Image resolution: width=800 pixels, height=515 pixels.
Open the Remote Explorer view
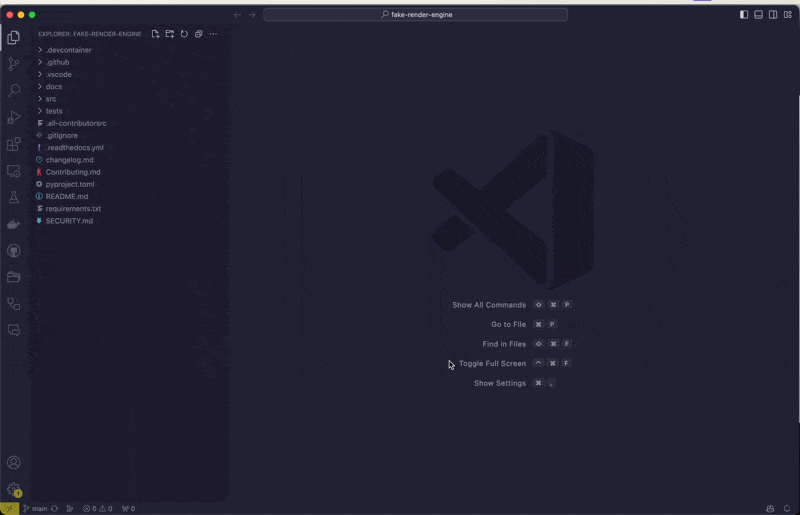14,171
